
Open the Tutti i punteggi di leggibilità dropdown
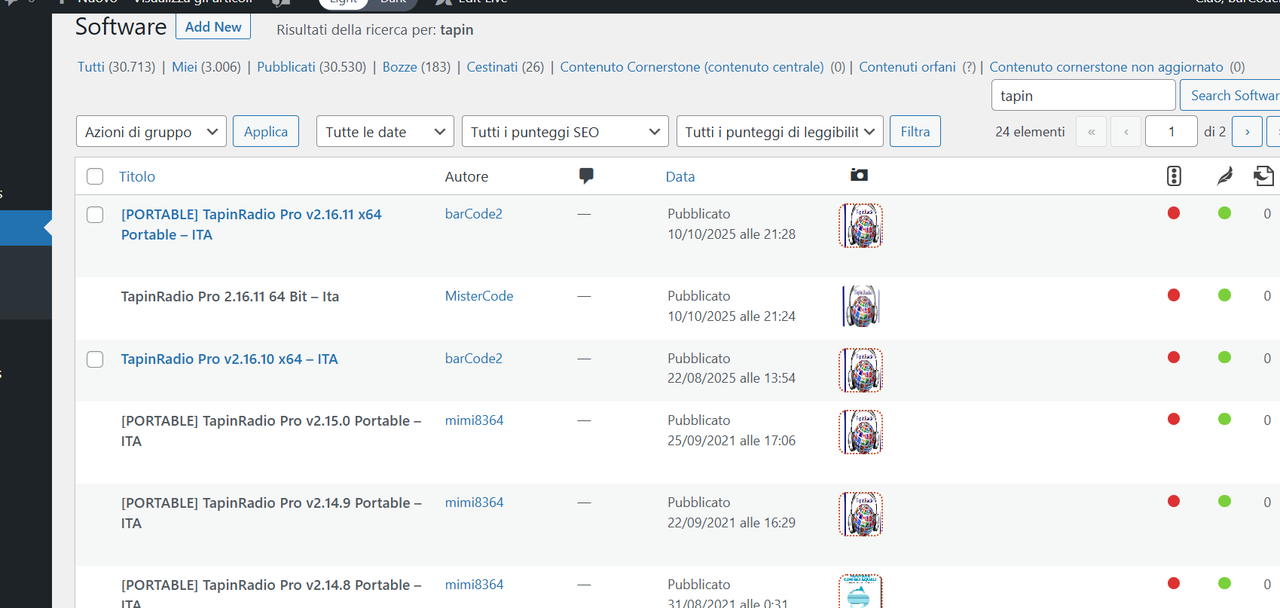point(780,131)
